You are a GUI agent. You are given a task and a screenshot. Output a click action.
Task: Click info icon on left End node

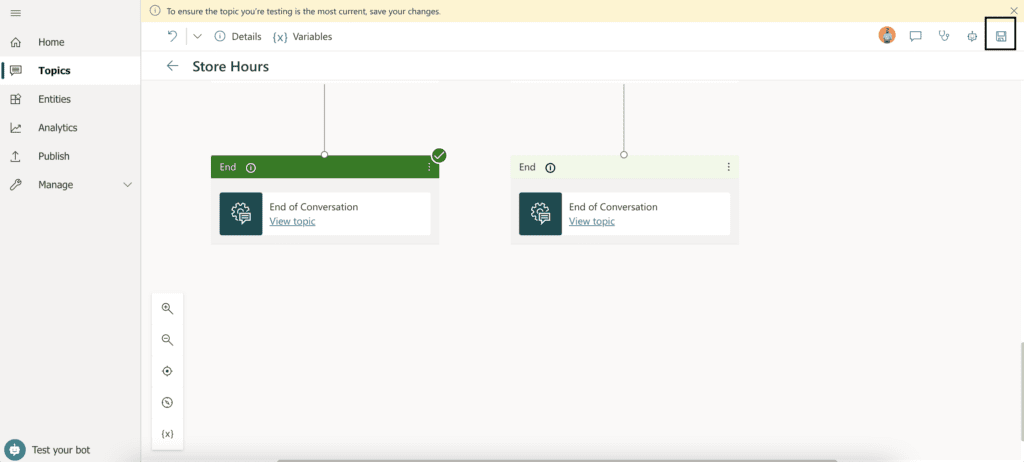point(251,168)
